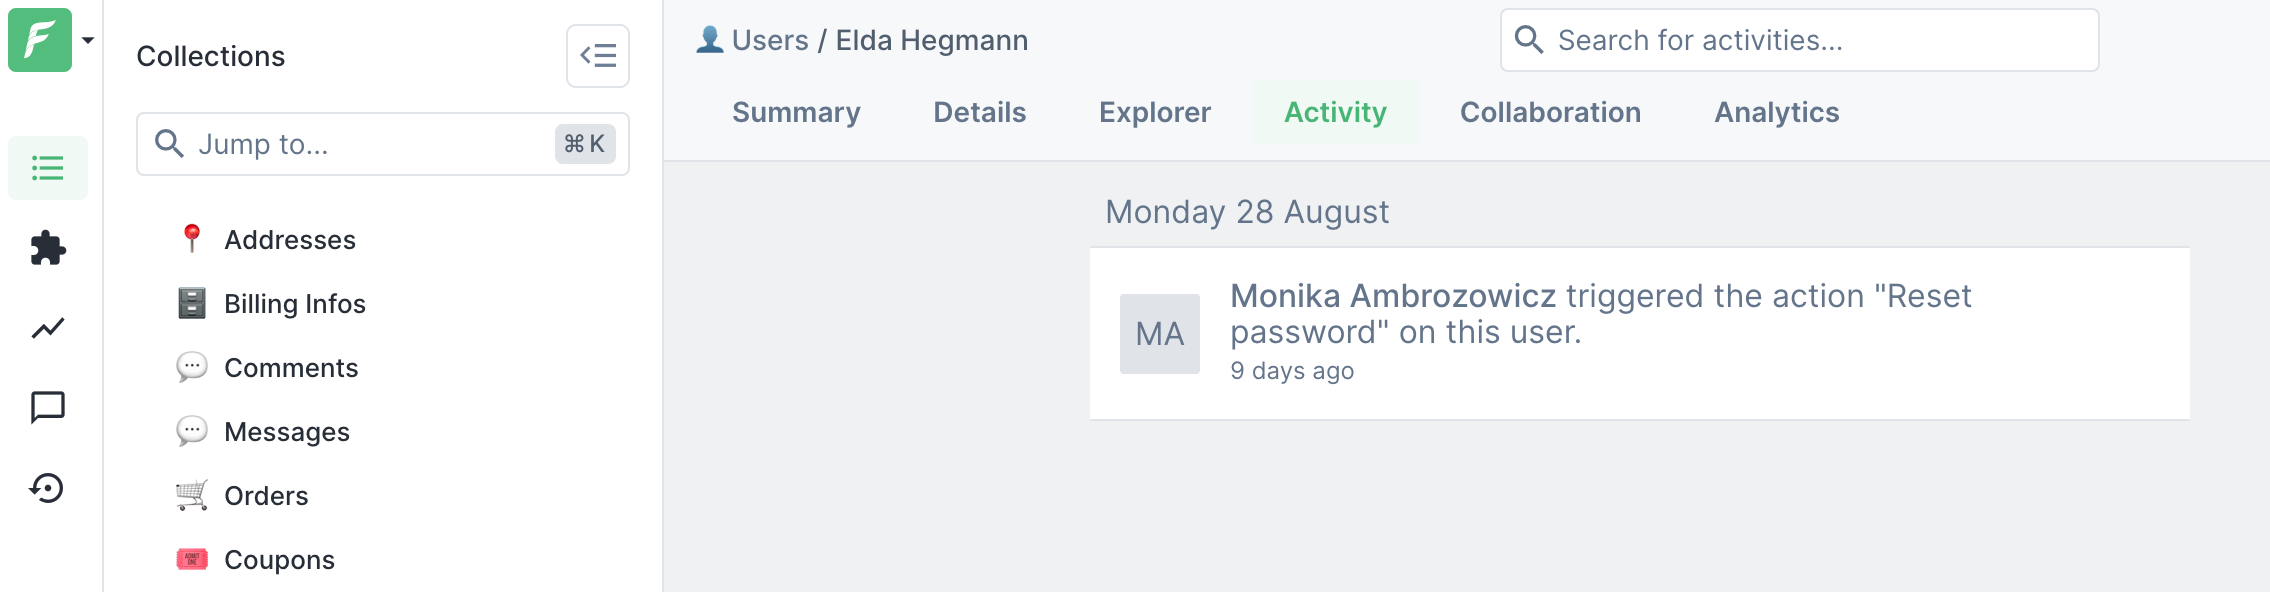Switch to the Details tab
This screenshot has height=592, width=2270.
click(979, 112)
